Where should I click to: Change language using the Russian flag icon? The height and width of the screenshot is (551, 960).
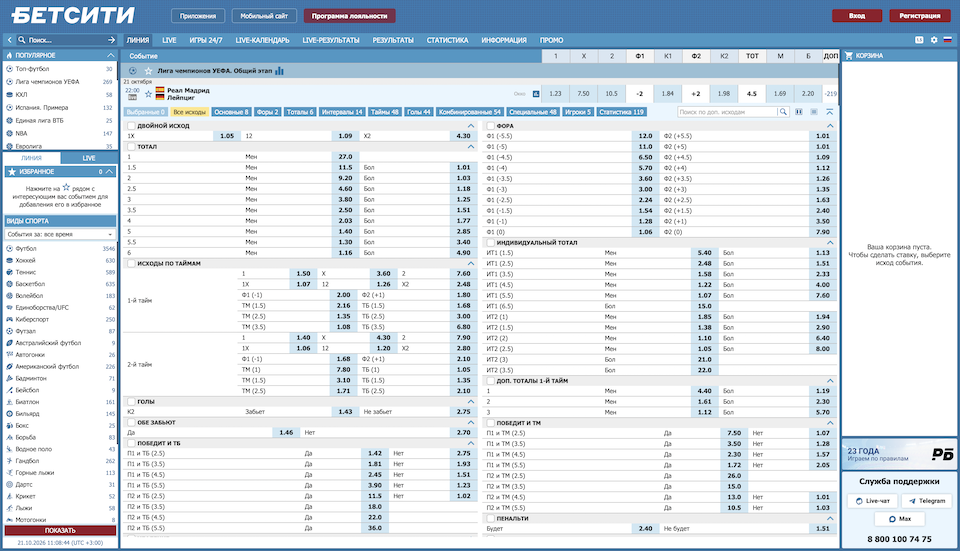[948, 40]
